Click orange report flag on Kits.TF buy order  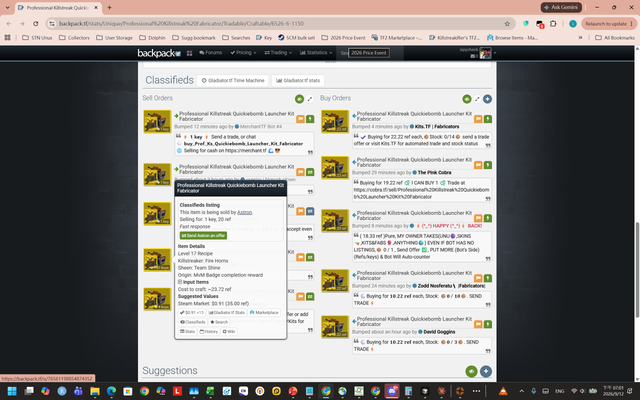pos(478,119)
